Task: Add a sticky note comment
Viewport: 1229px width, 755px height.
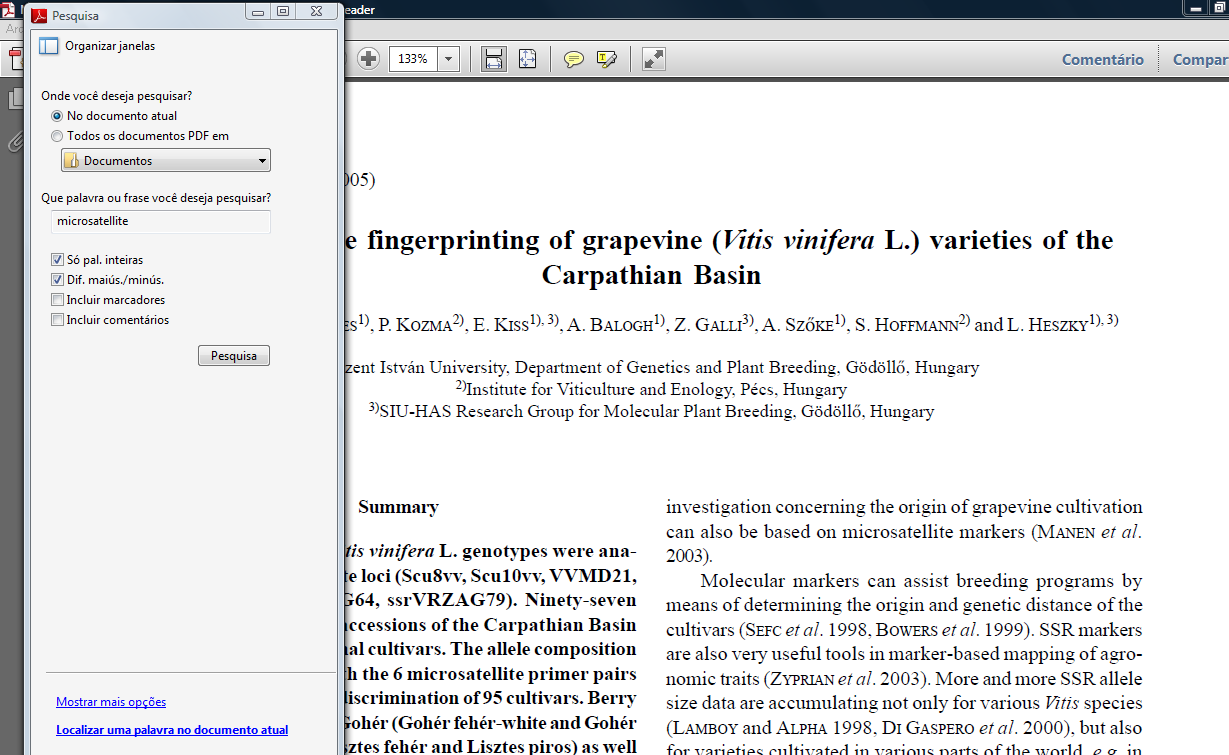Action: 573,59
